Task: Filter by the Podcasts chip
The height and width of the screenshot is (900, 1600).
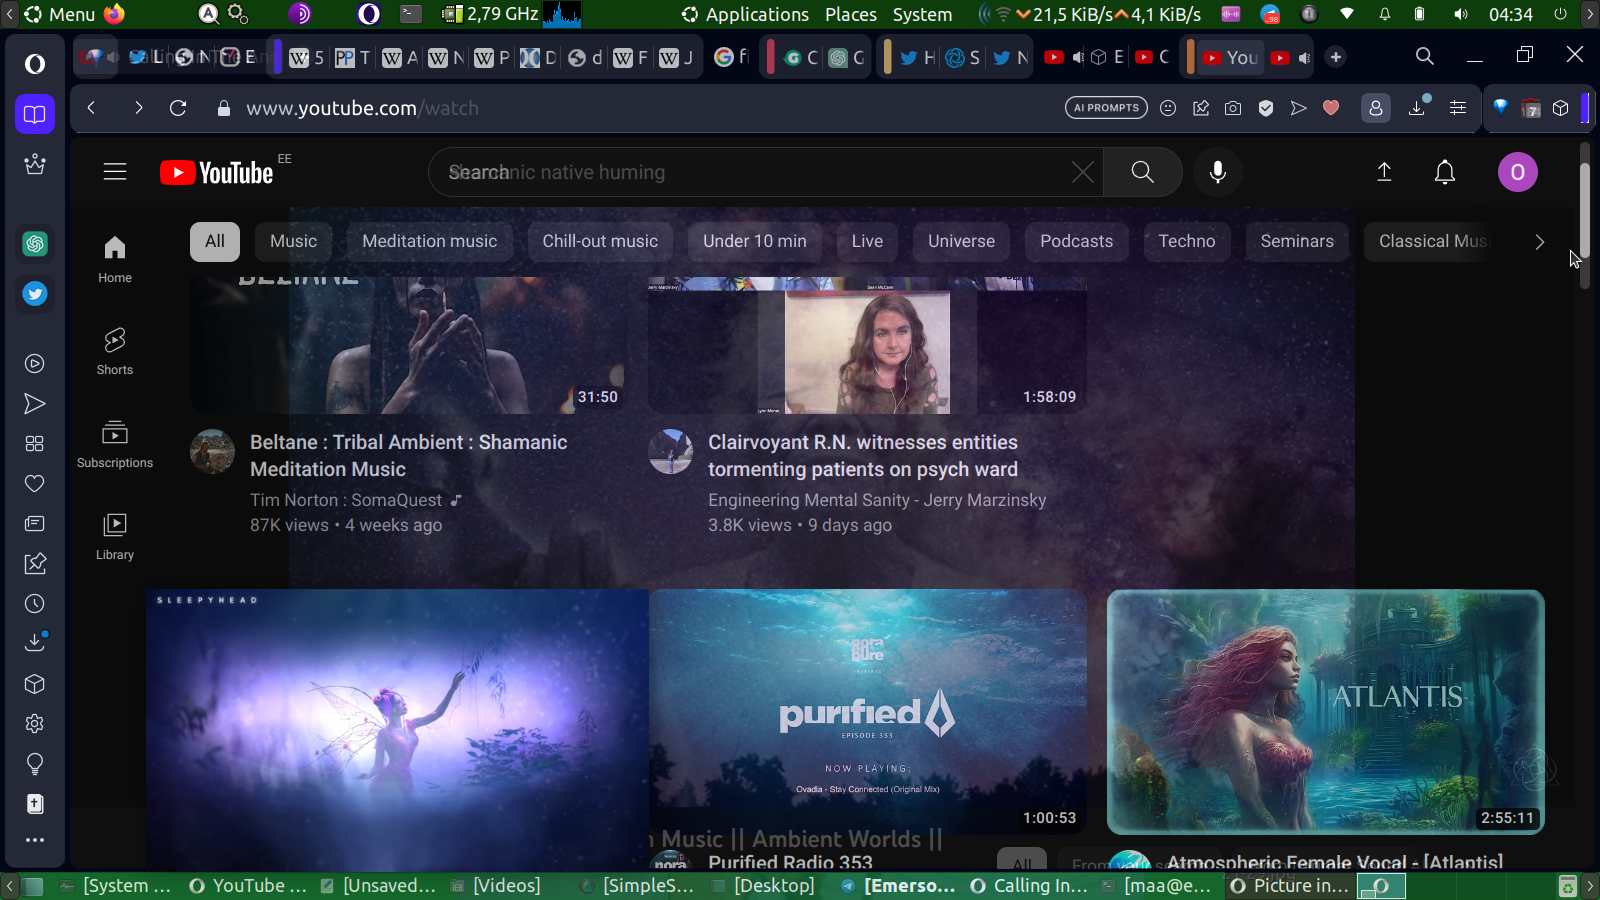Action: pyautogui.click(x=1076, y=241)
